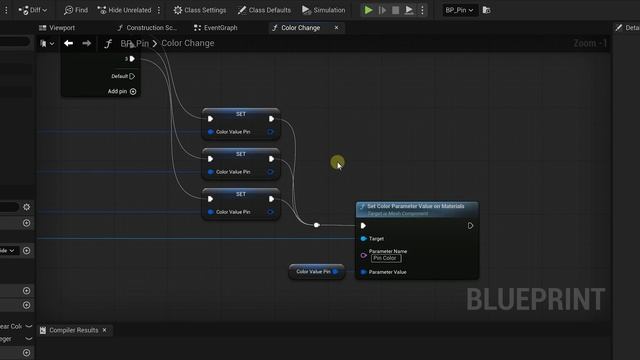Image resolution: width=640 pixels, height=360 pixels.
Task: Click the function icon in the breadcrumb
Action: pyautogui.click(x=108, y=43)
